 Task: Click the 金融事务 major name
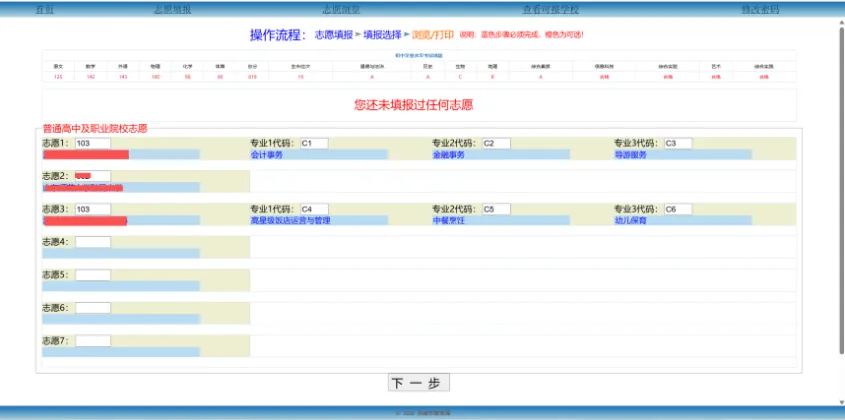coord(448,155)
